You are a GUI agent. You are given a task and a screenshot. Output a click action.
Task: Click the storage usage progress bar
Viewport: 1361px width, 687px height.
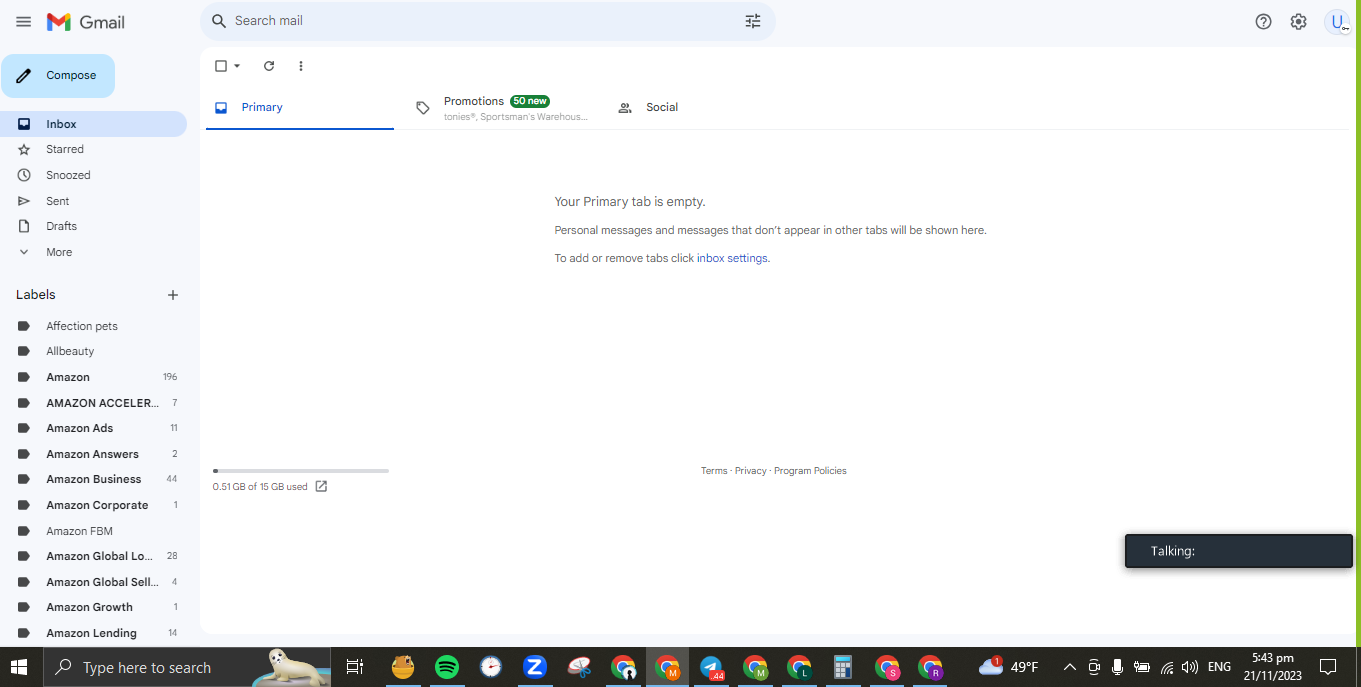301,471
